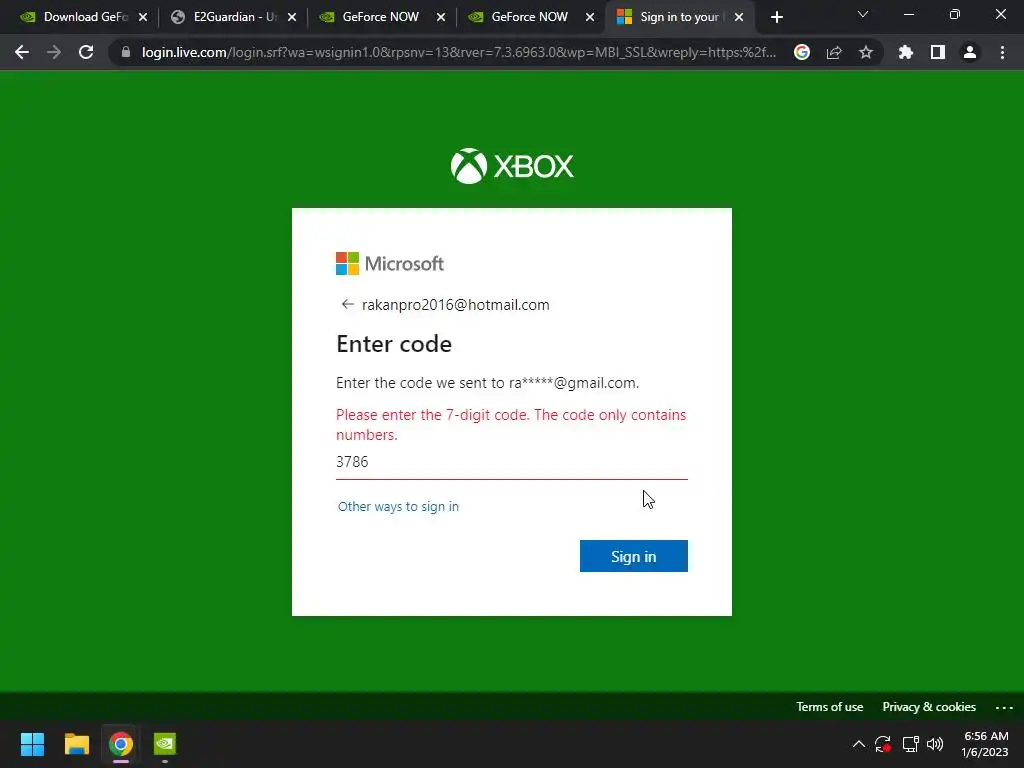Screen dimensions: 1024x768
Task: View site info via the padlock icon
Action: click(126, 52)
